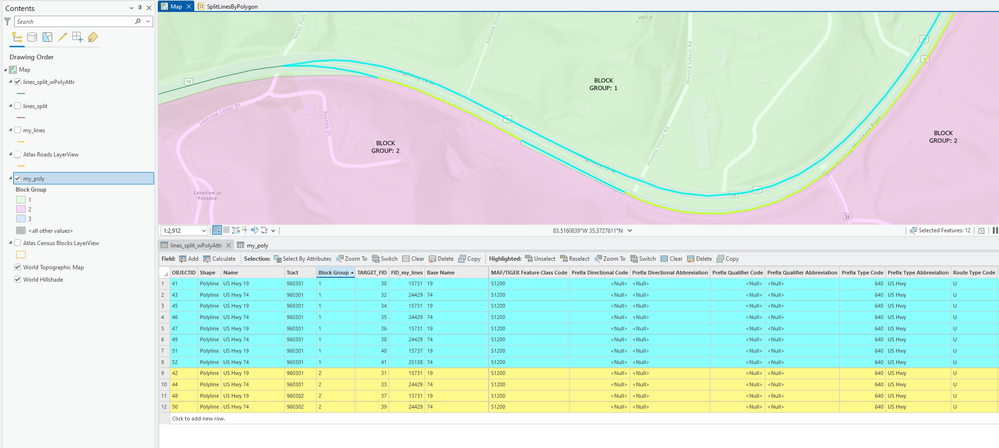Image resolution: width=999 pixels, height=448 pixels.
Task: Collapse my_poly layer legend
Action: 8,179
